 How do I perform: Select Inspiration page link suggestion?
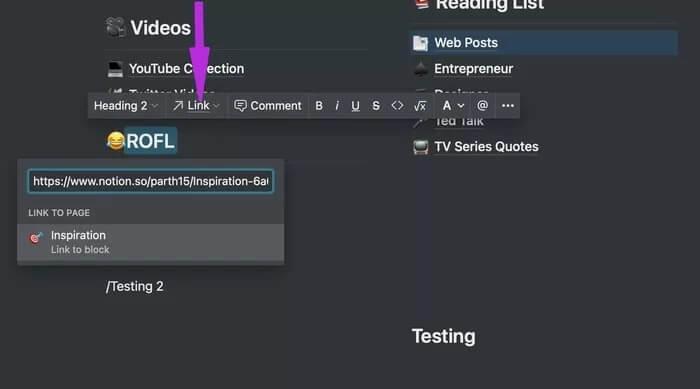150,242
